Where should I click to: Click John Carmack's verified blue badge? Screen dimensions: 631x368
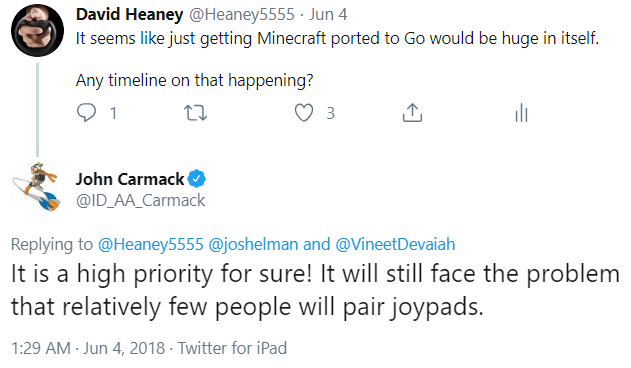[x=197, y=179]
